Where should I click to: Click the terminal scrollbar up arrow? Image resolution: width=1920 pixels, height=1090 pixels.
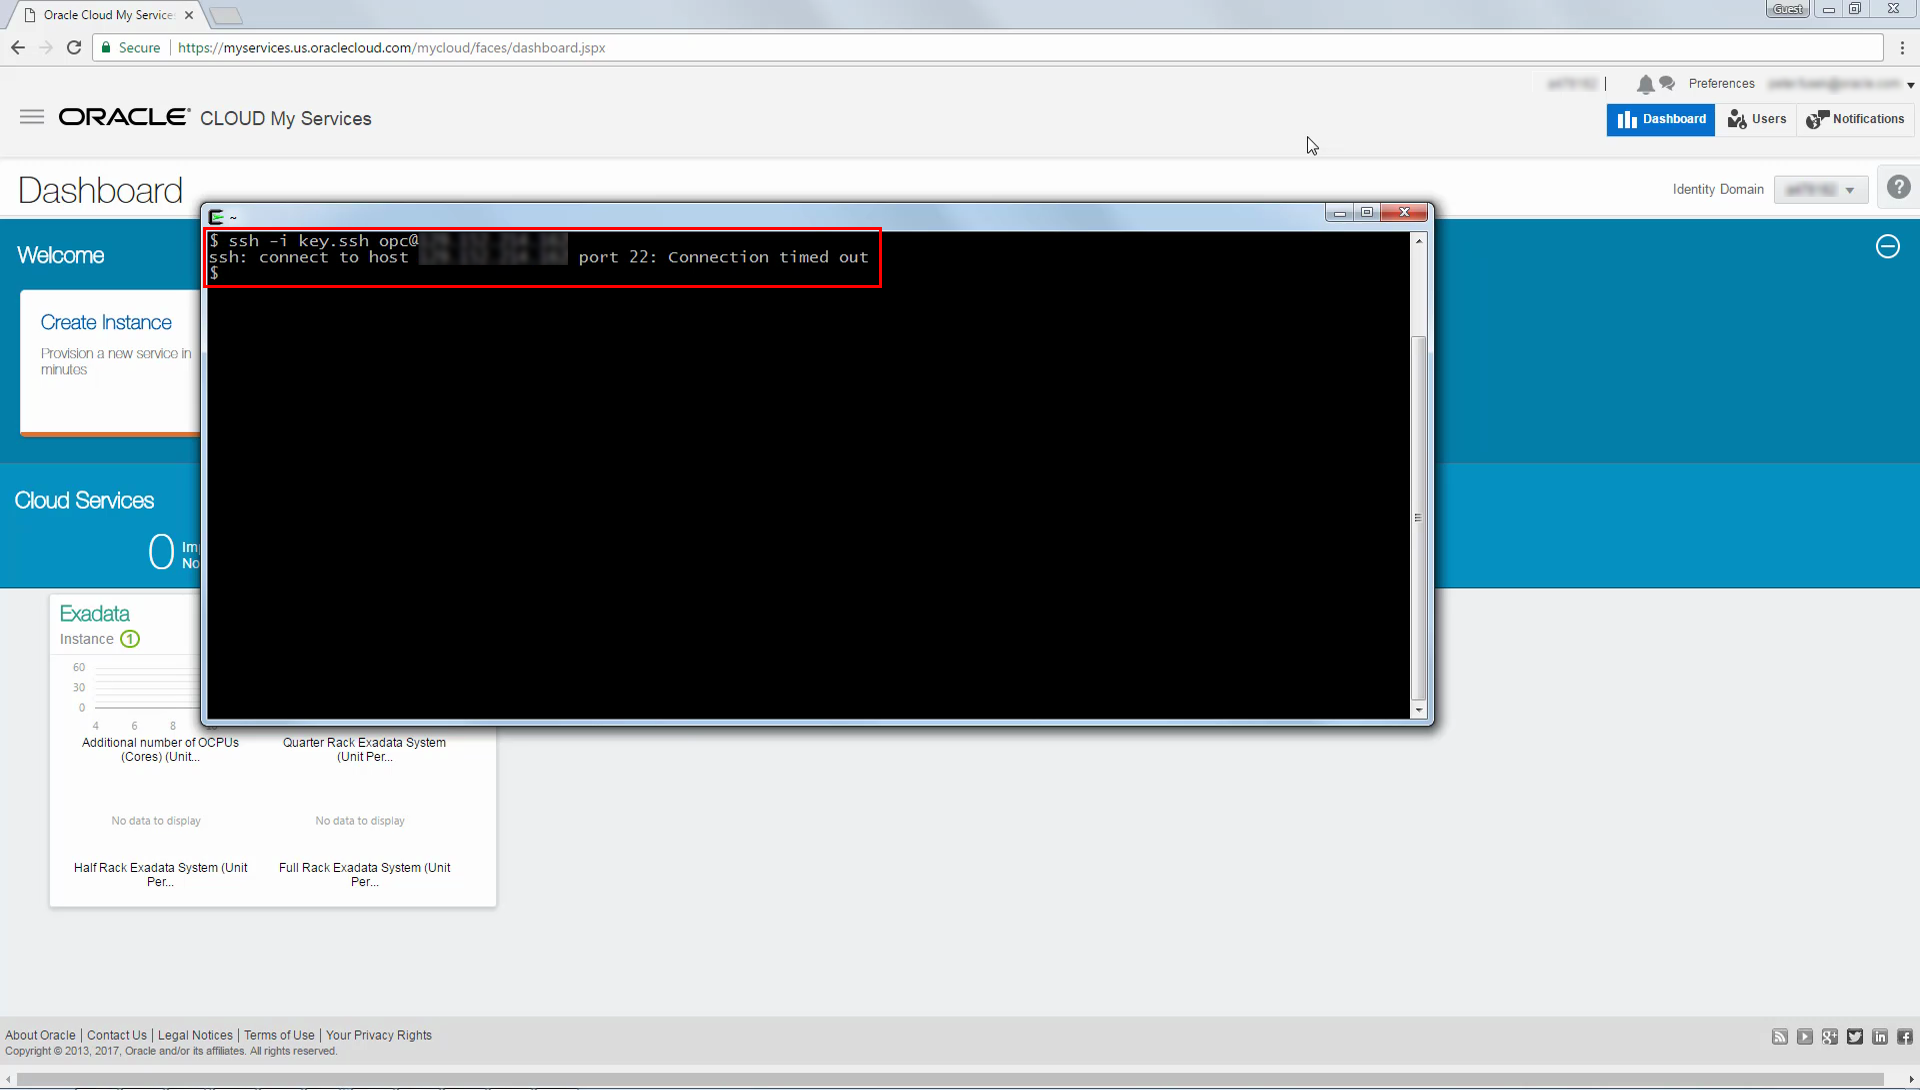coord(1418,241)
